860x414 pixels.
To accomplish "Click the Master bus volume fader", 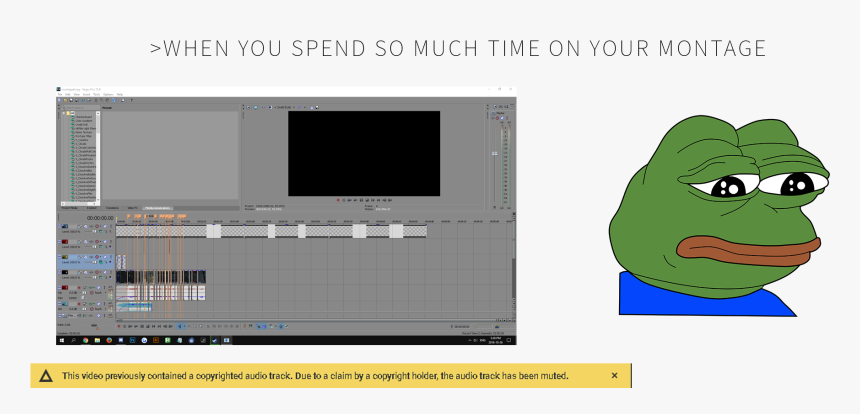I will (494, 154).
